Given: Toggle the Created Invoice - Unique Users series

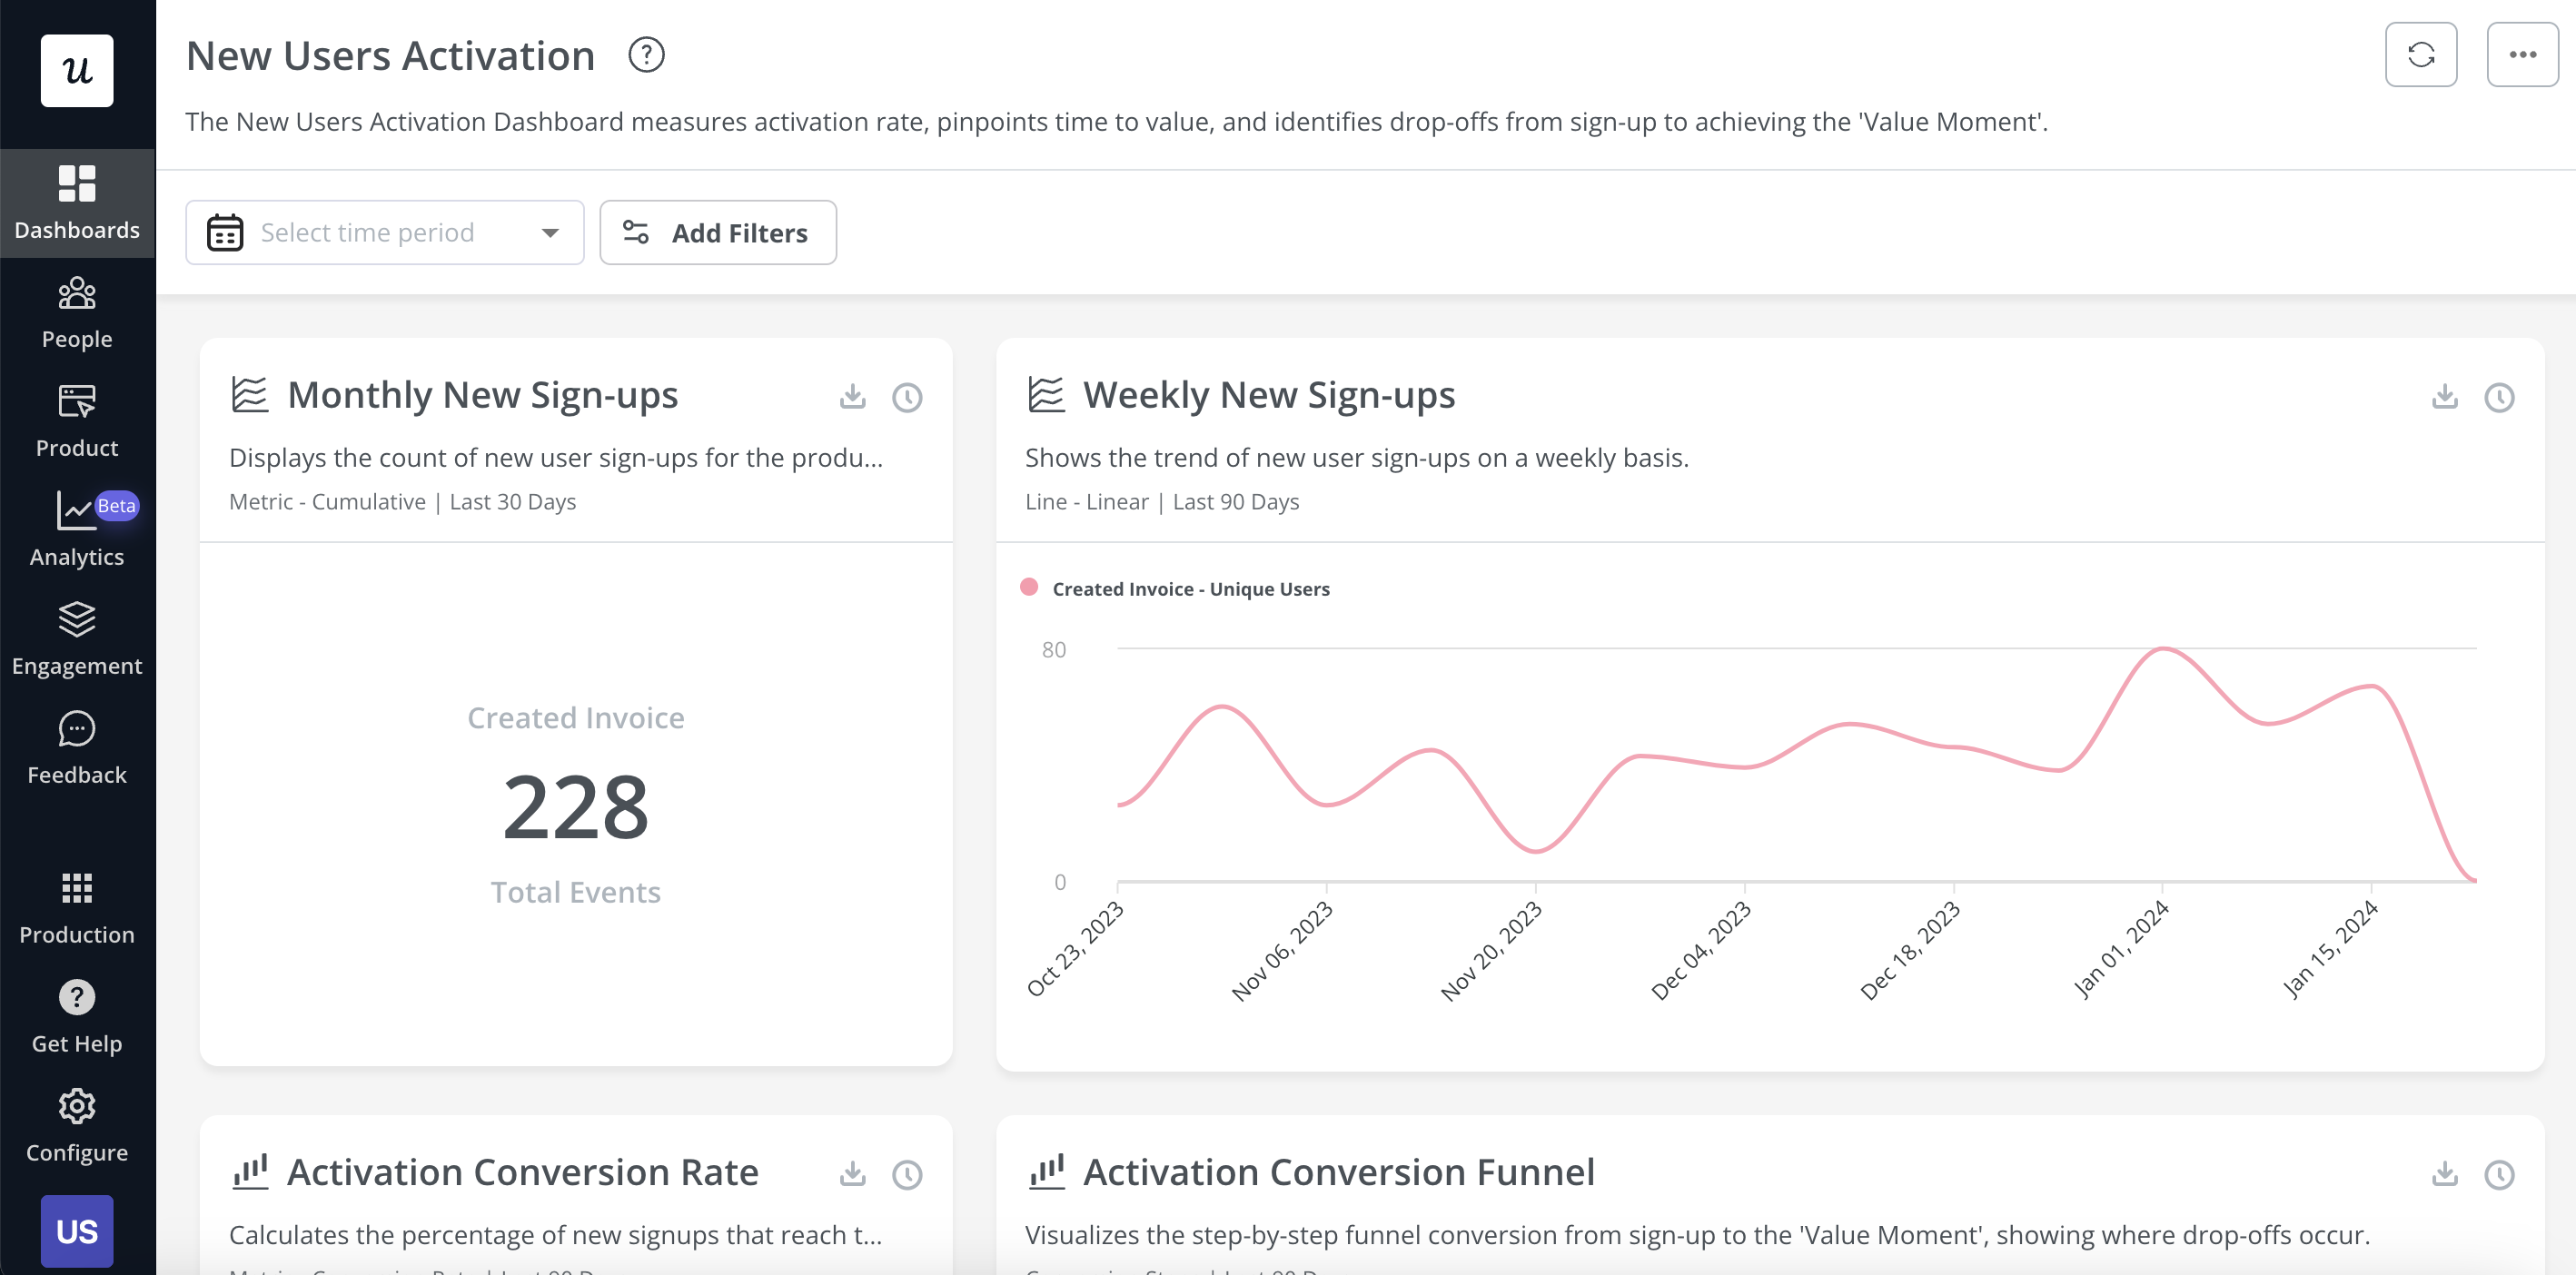Looking at the screenshot, I should point(1175,588).
